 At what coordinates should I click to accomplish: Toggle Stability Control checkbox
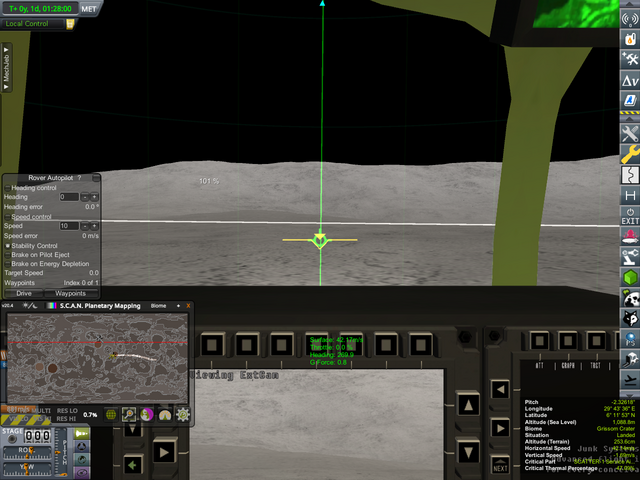[x=7, y=246]
